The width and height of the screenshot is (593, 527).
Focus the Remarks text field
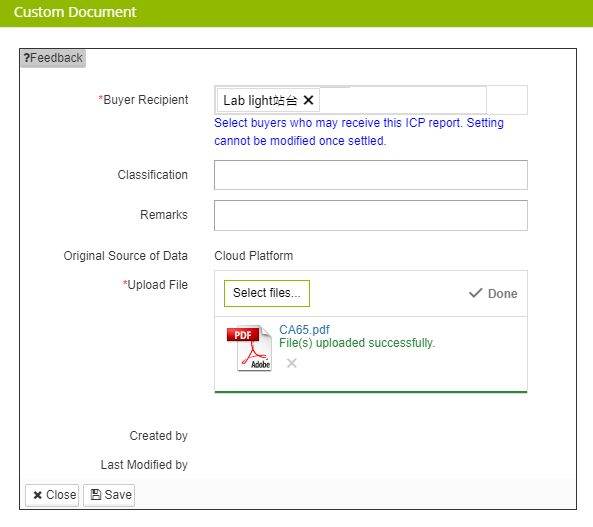point(371,215)
